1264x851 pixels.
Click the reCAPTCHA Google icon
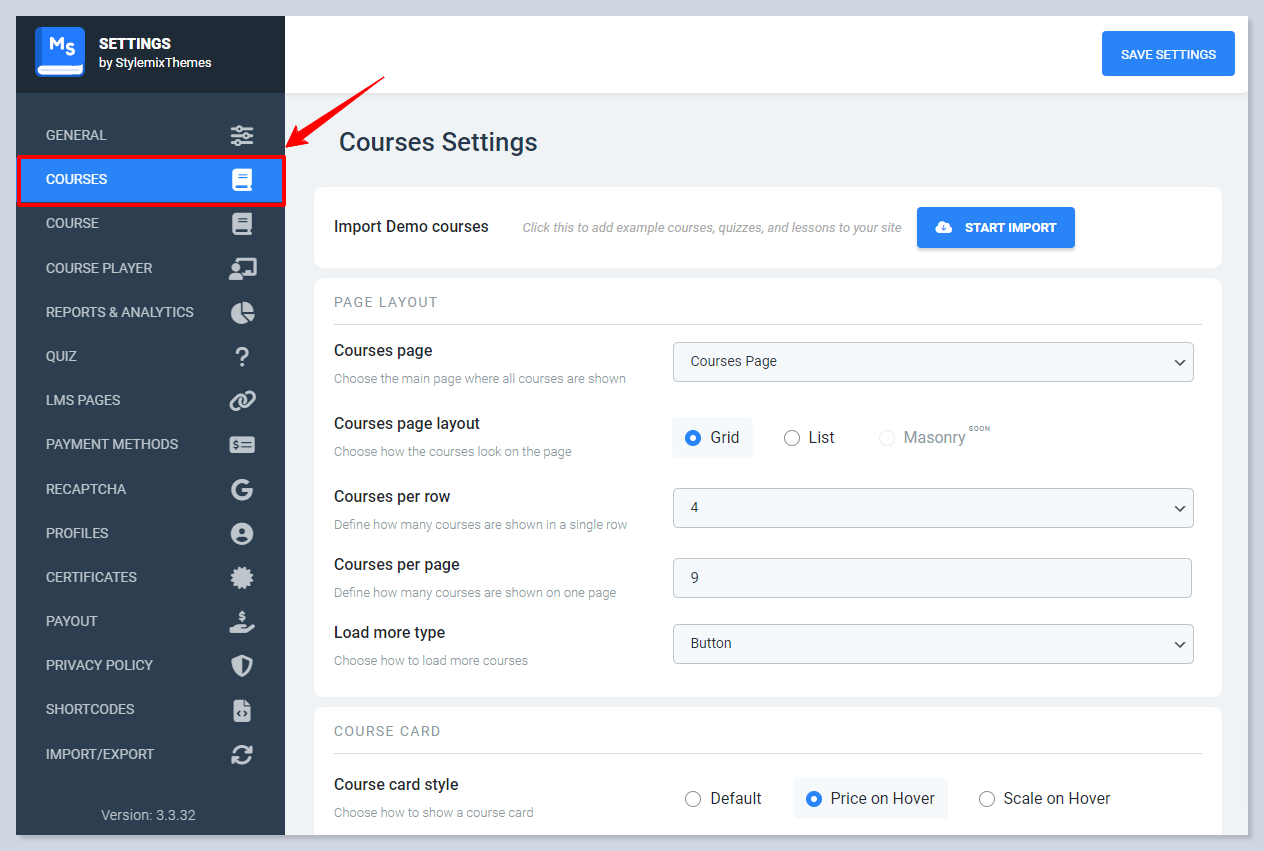[x=242, y=489]
